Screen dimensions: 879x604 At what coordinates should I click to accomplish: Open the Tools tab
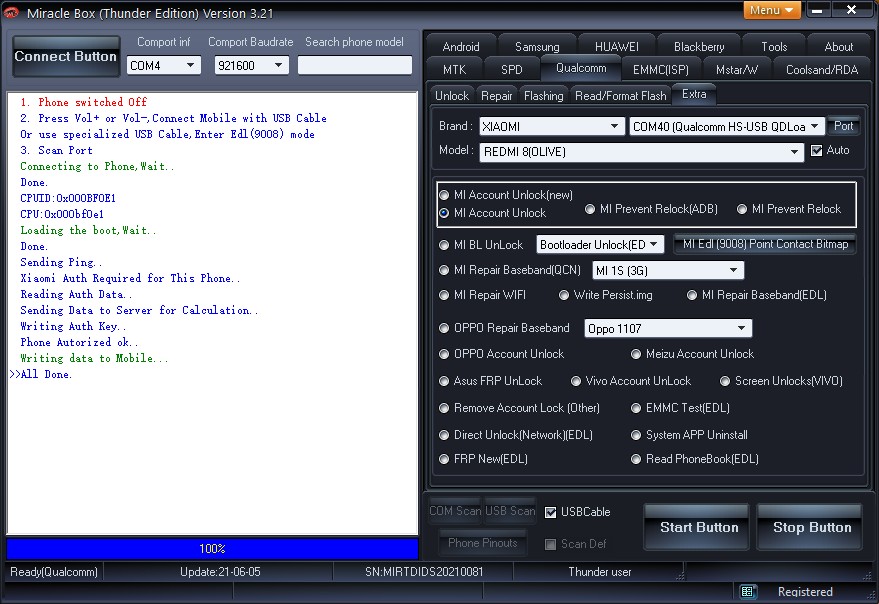(774, 47)
